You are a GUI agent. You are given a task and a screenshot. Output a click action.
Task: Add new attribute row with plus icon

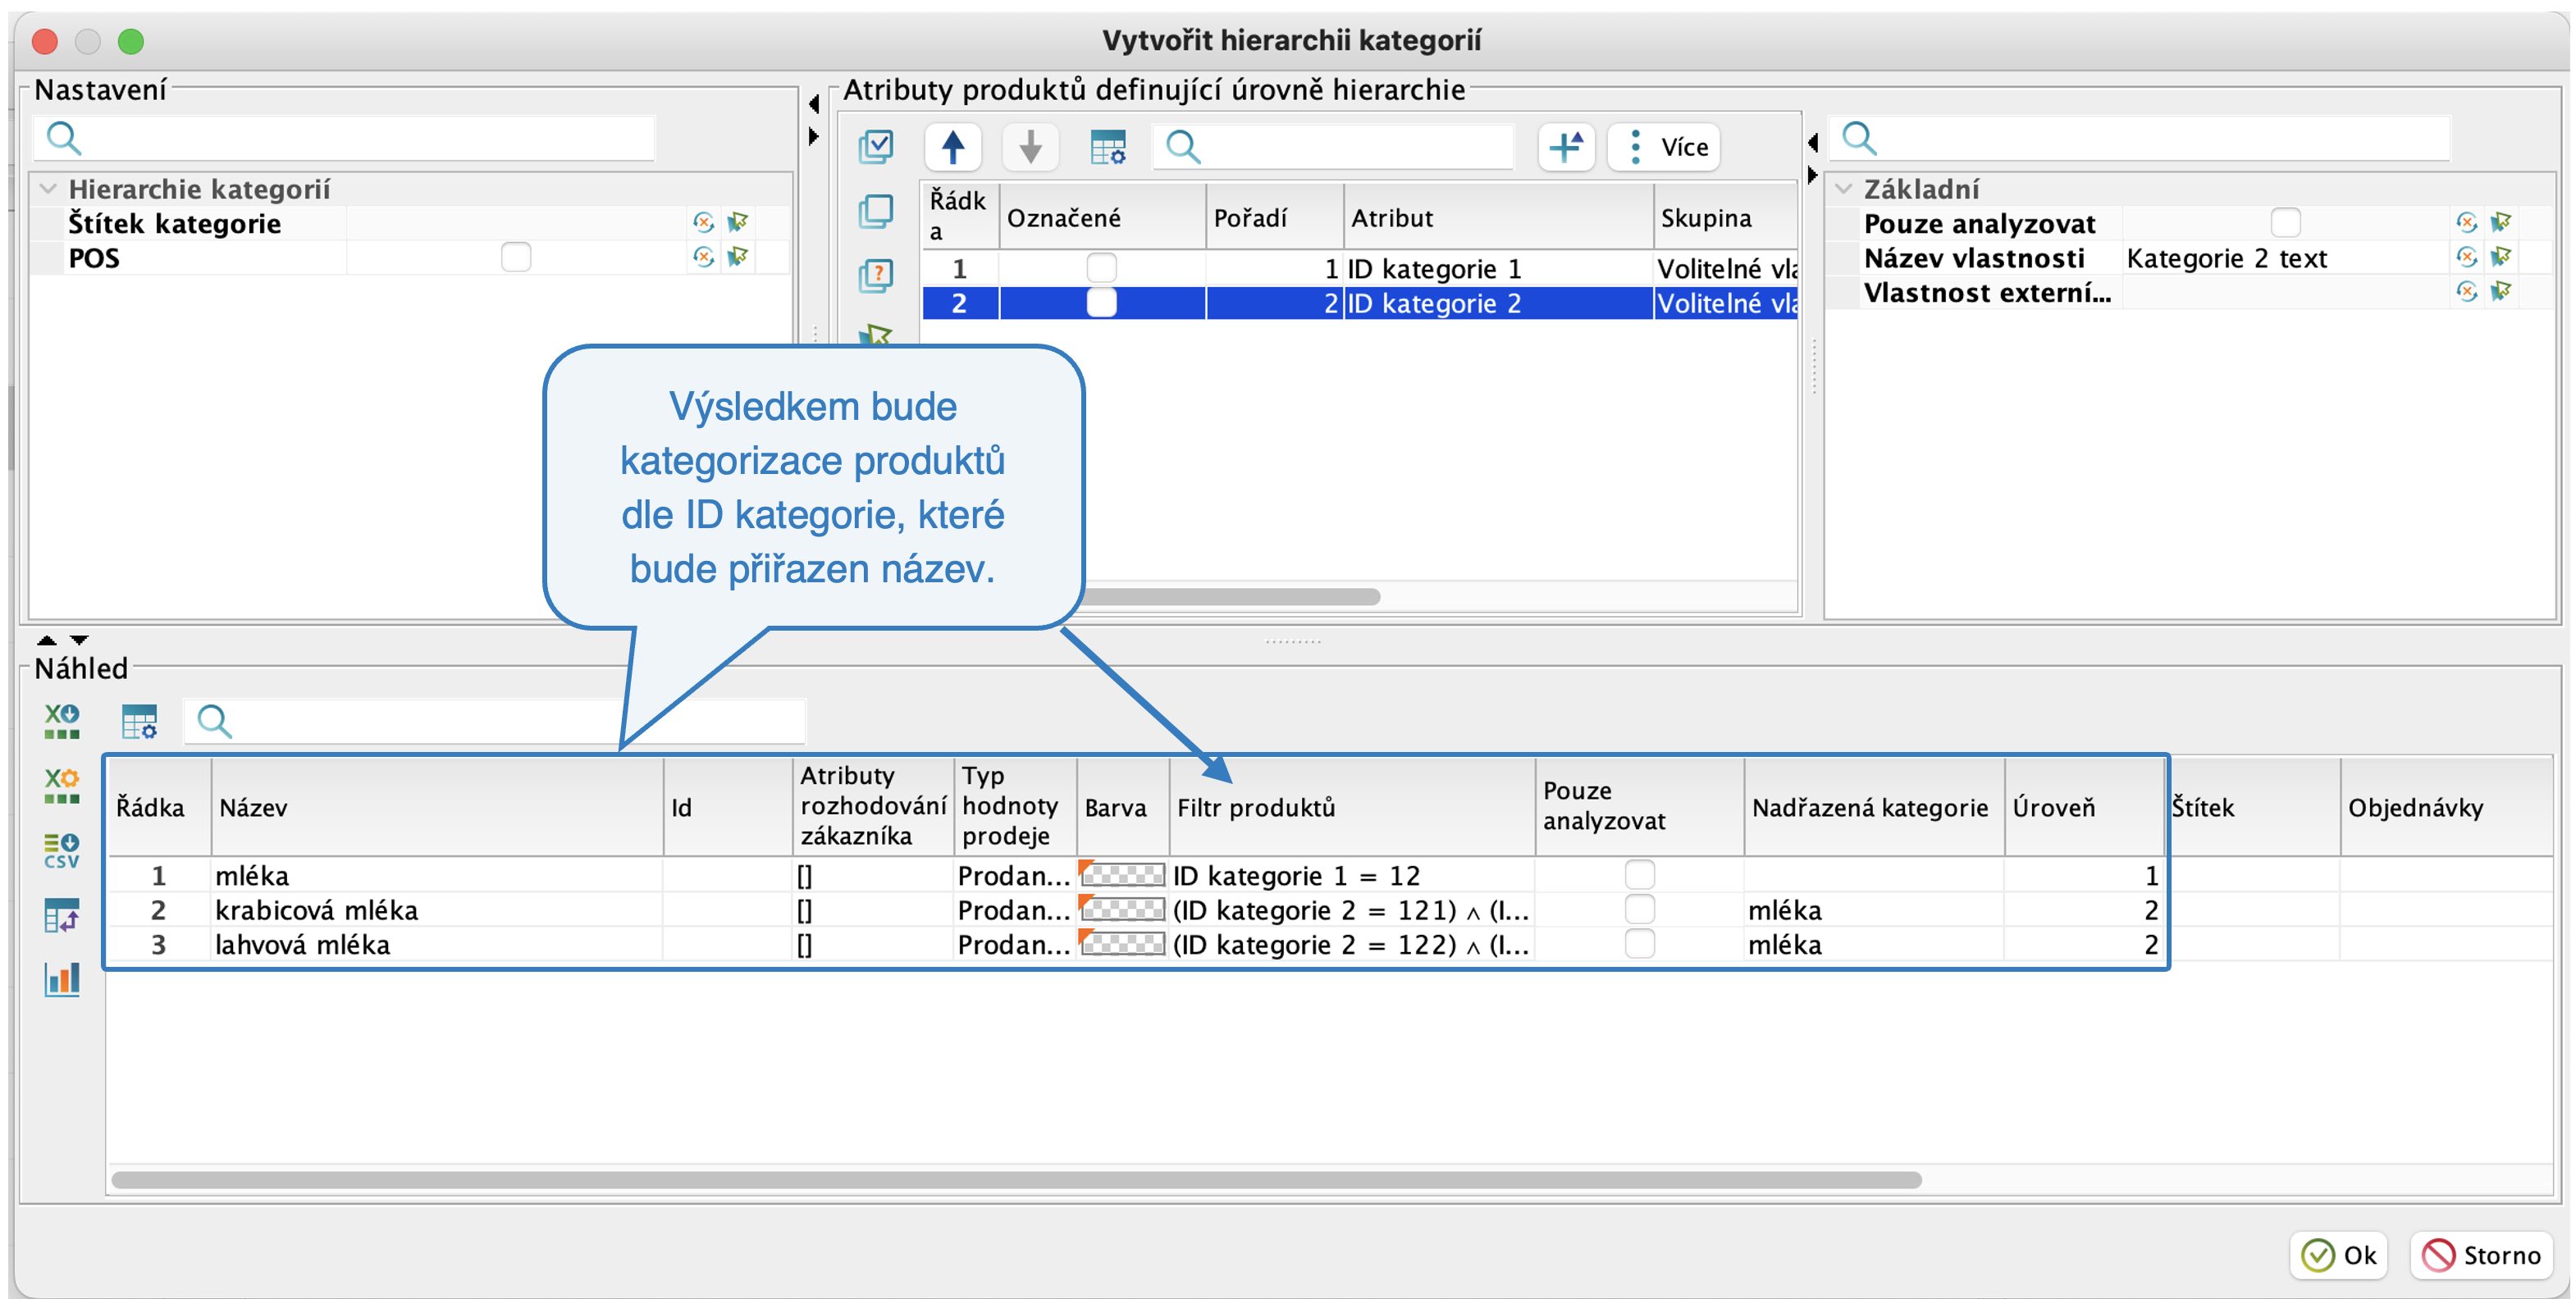1566,147
